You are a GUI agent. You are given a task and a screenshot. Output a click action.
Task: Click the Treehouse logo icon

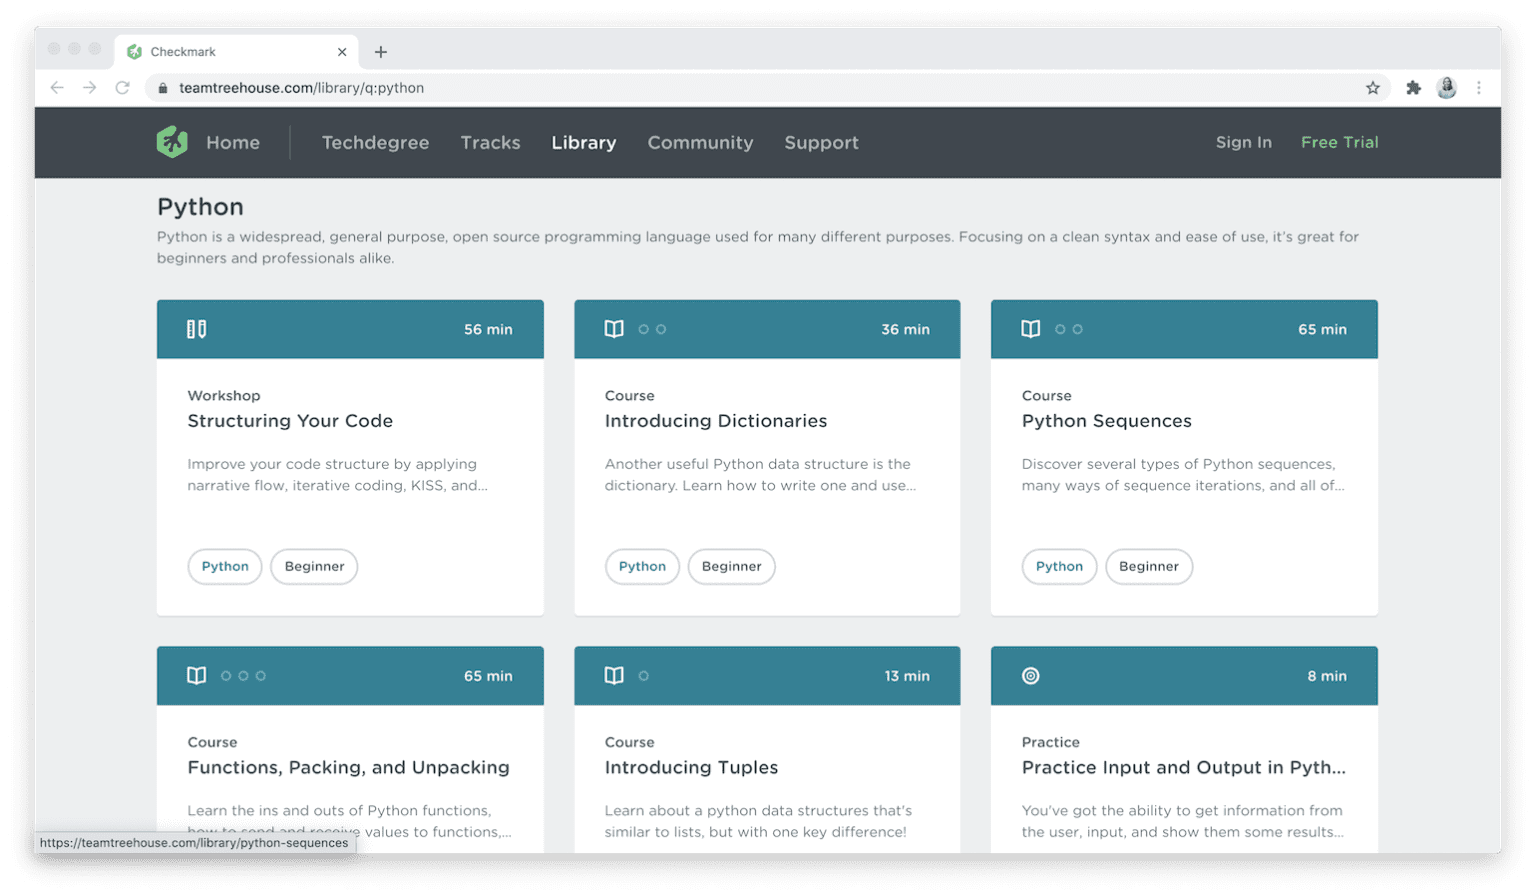[x=172, y=142]
